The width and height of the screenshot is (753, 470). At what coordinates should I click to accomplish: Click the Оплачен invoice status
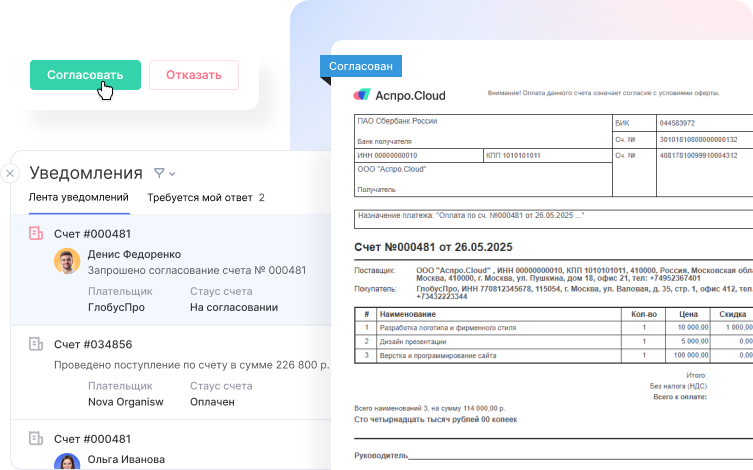(212, 401)
